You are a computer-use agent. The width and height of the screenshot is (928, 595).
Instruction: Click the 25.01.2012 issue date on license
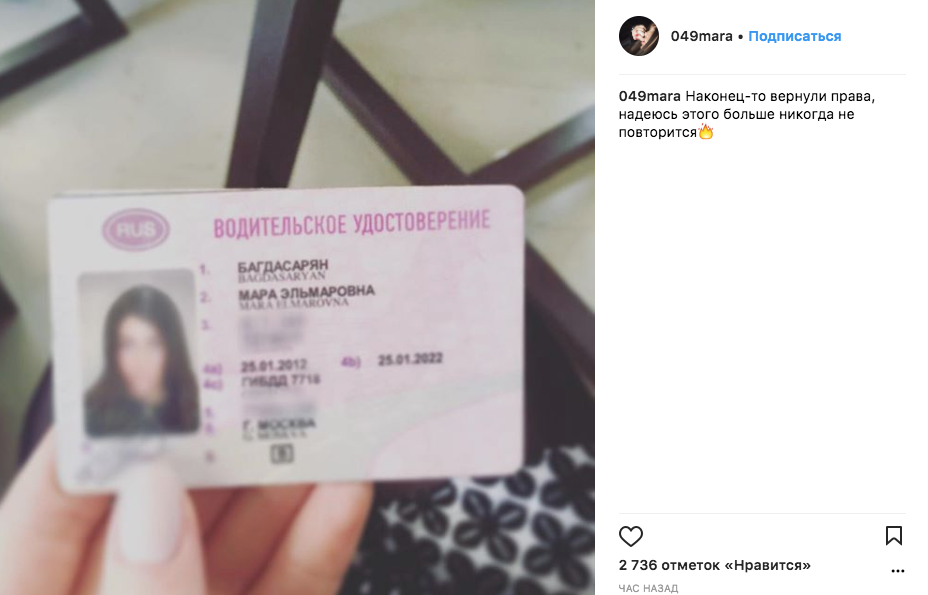pyautogui.click(x=273, y=365)
